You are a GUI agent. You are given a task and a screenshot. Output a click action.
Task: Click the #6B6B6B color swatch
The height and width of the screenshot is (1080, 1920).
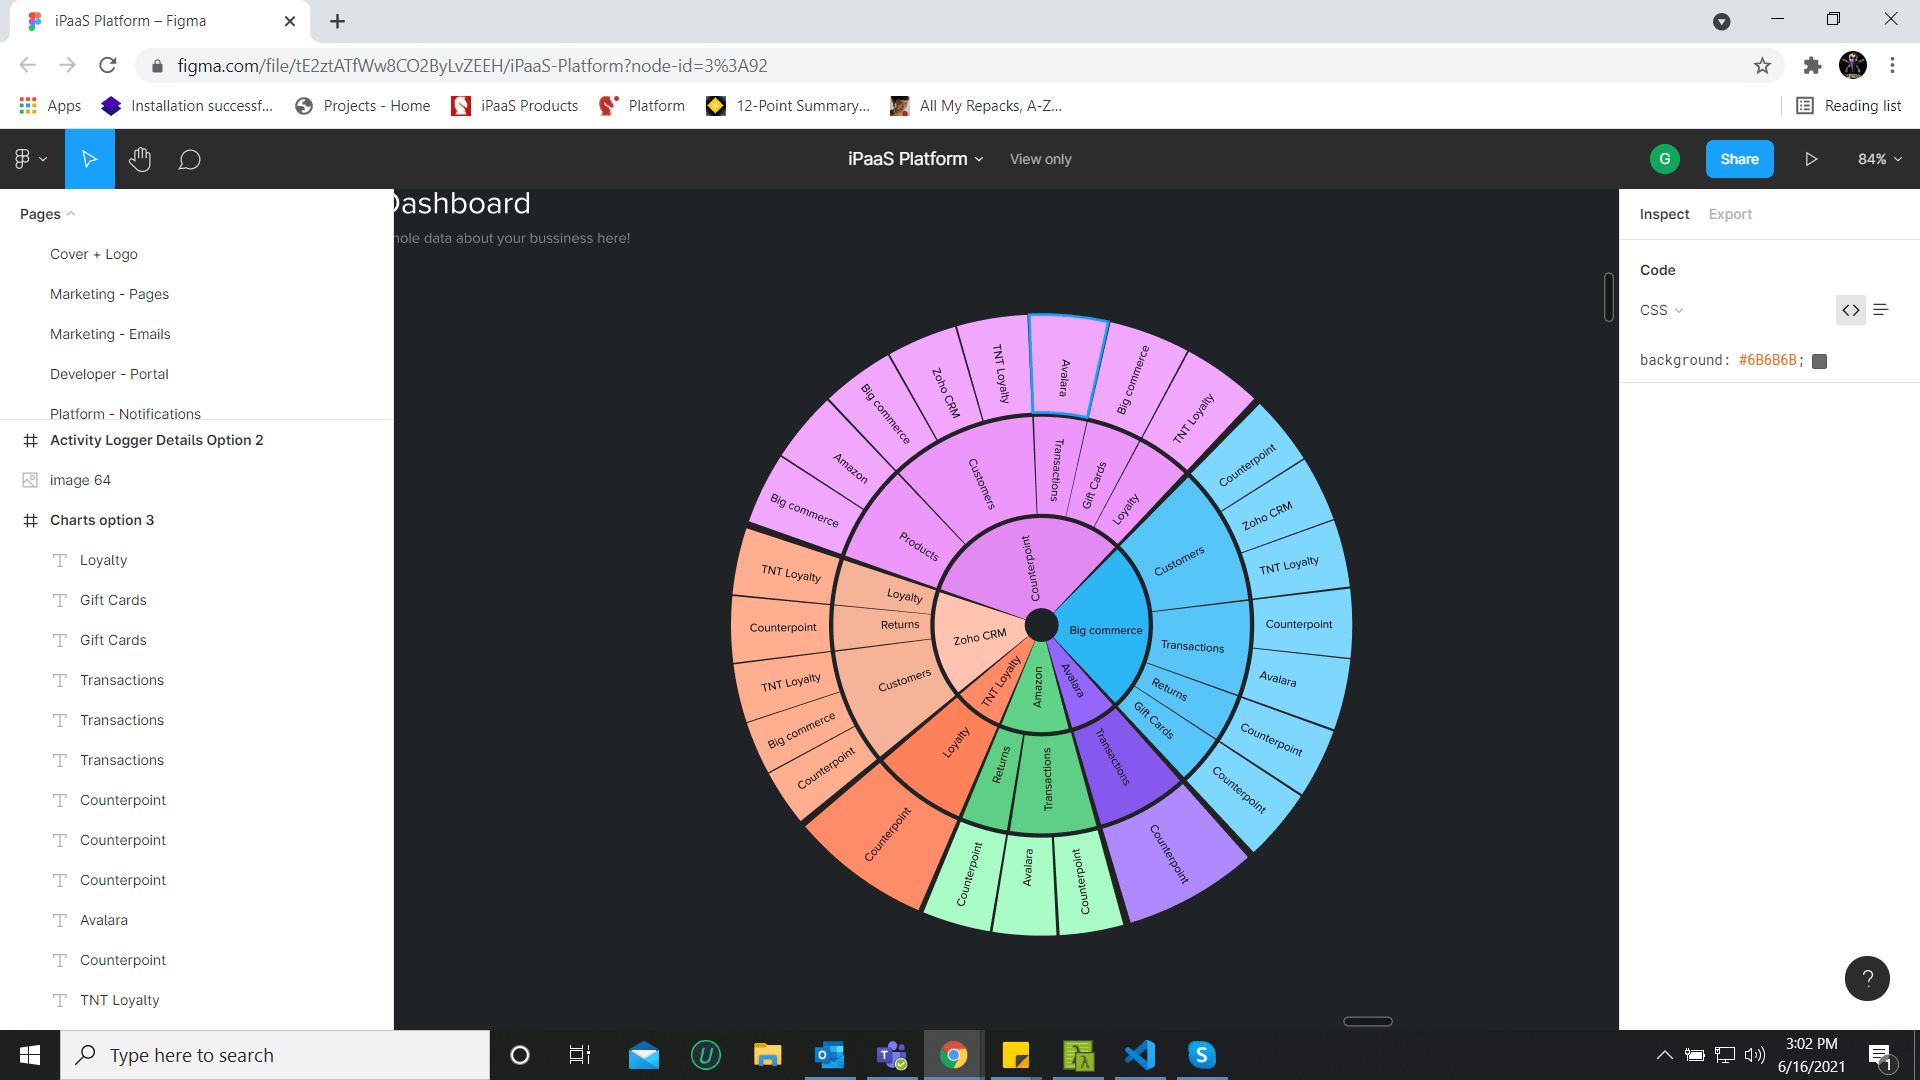click(x=1820, y=361)
